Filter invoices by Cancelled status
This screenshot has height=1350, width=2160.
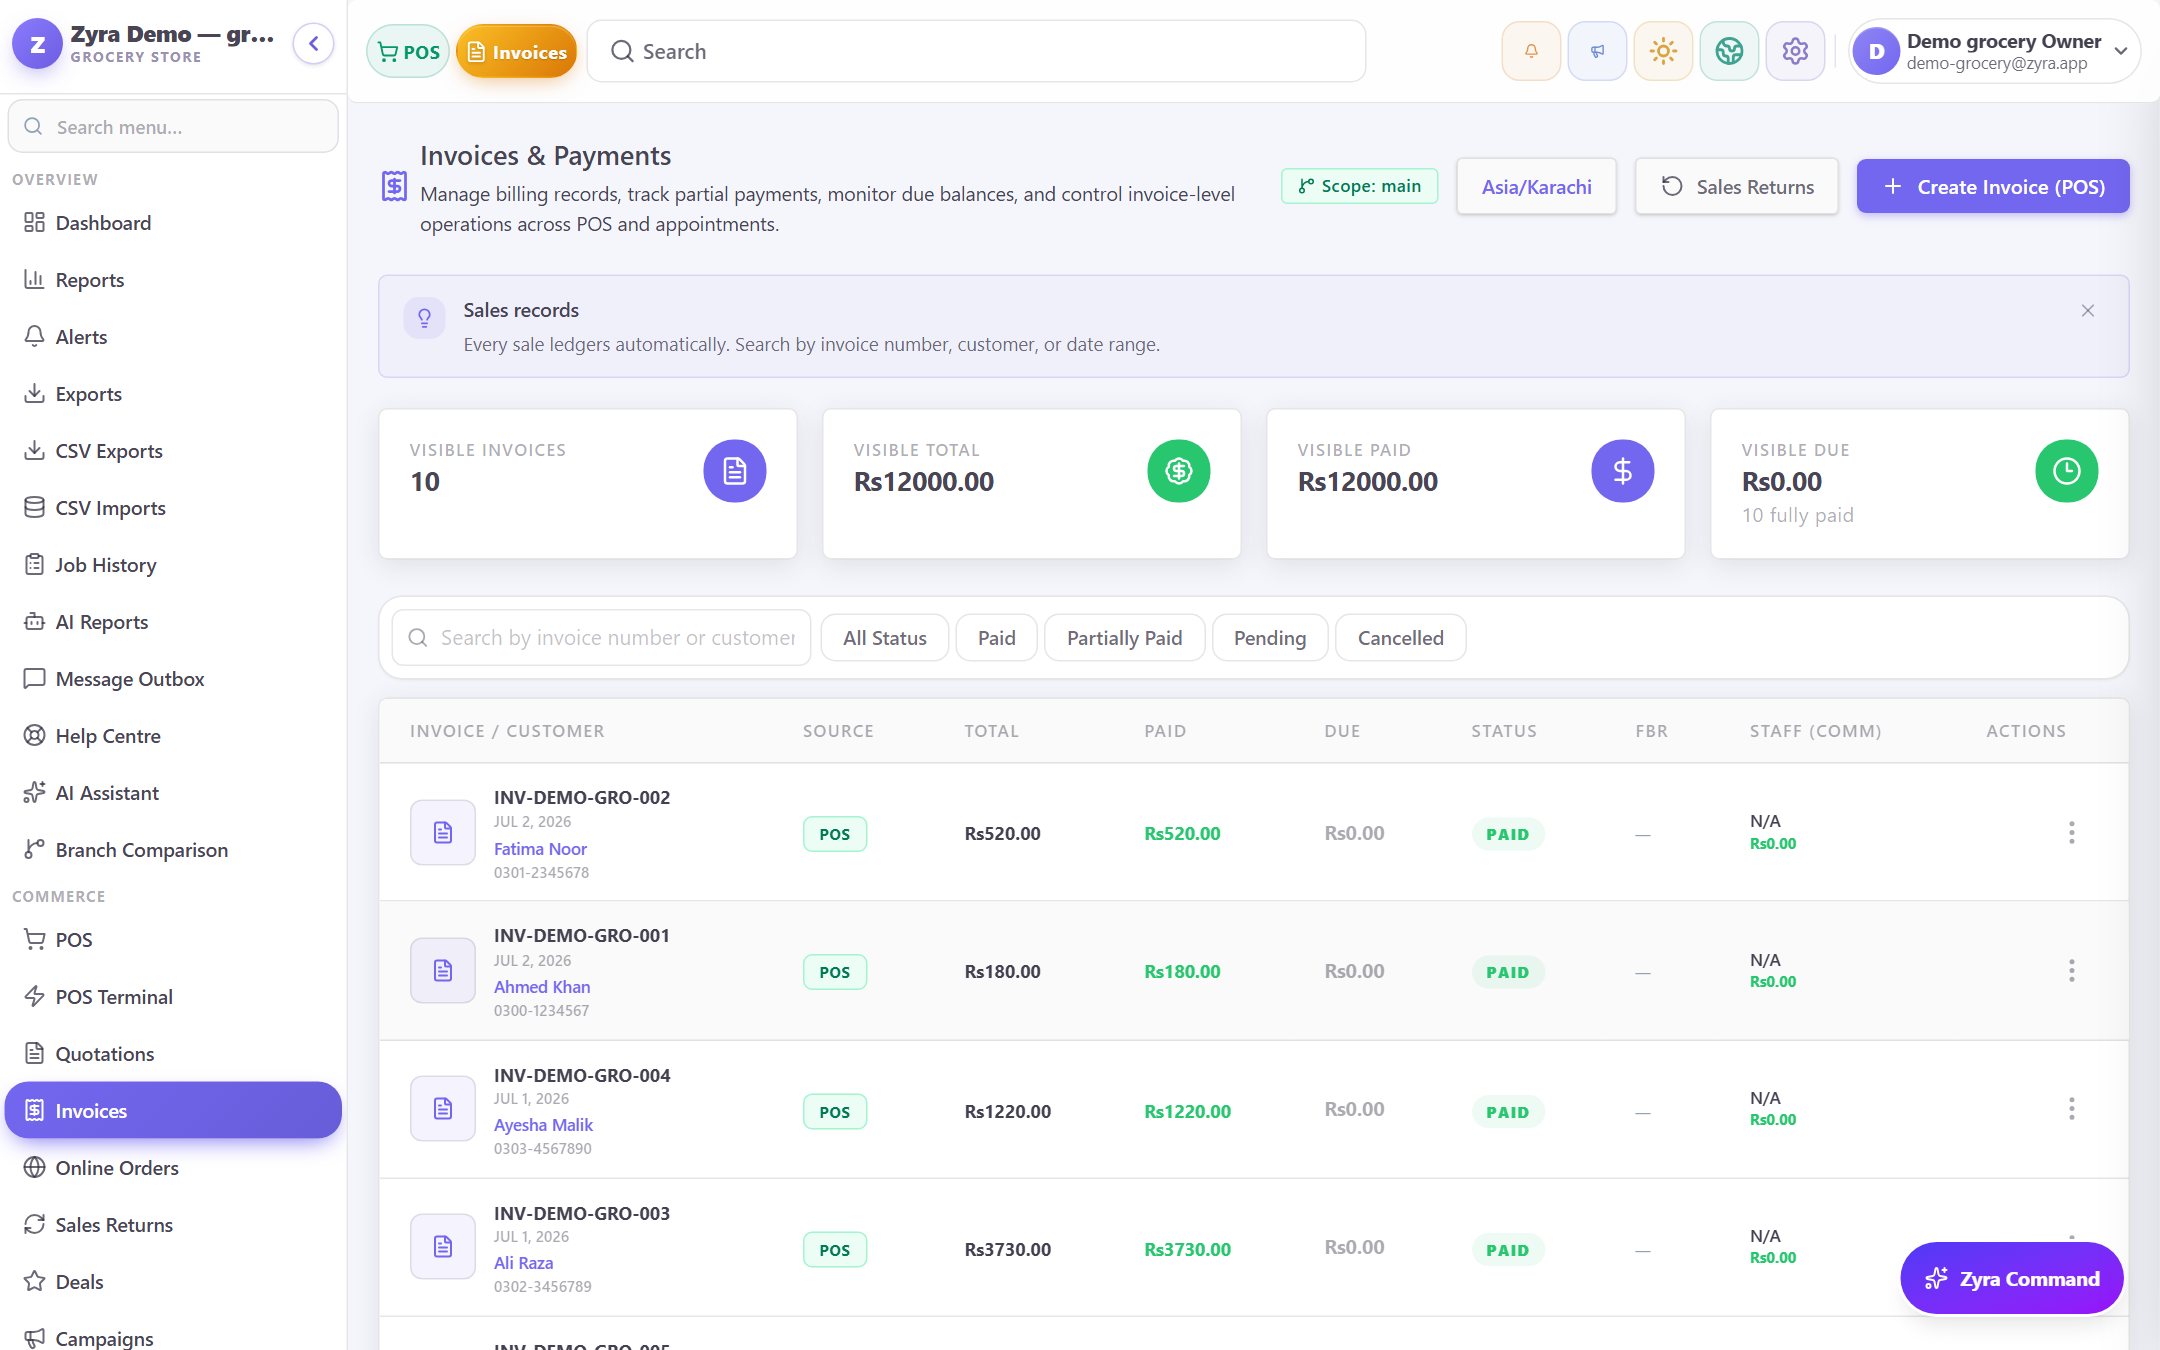(x=1401, y=638)
